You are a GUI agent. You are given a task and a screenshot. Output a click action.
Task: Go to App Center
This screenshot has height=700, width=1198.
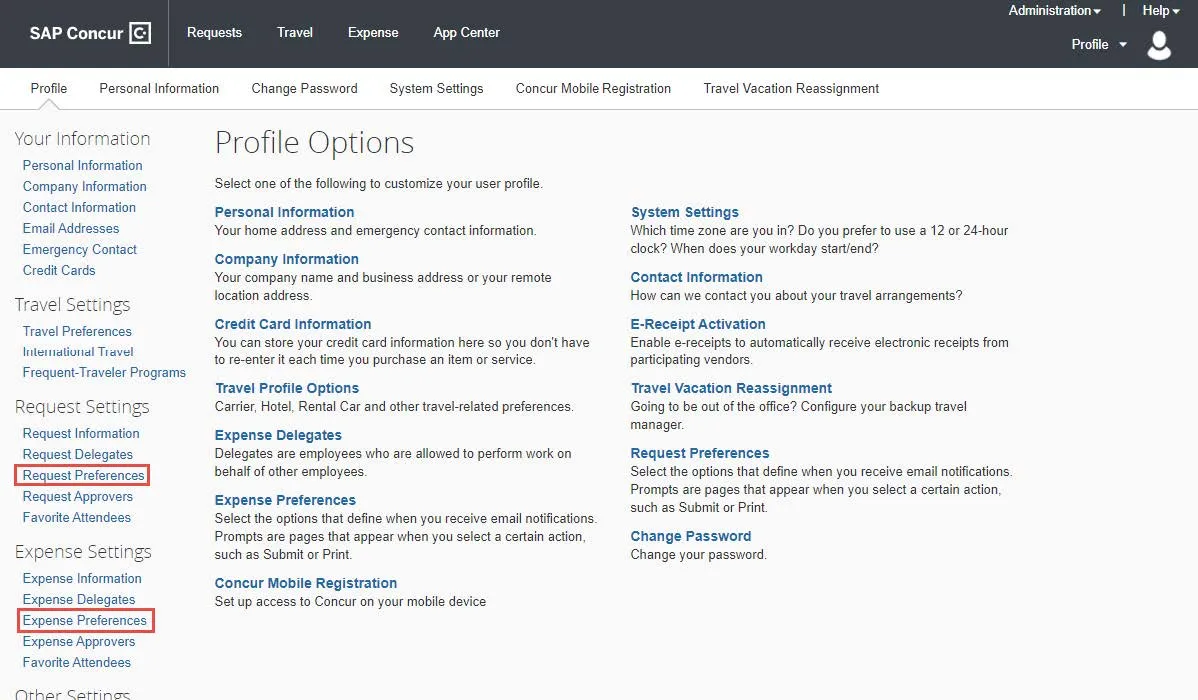466,33
